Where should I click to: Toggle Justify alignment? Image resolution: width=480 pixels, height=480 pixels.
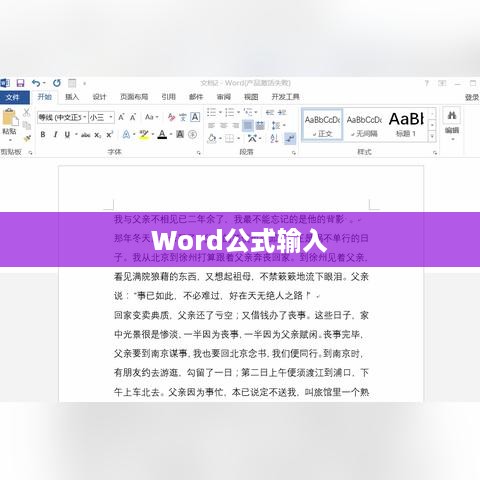click(x=248, y=126)
